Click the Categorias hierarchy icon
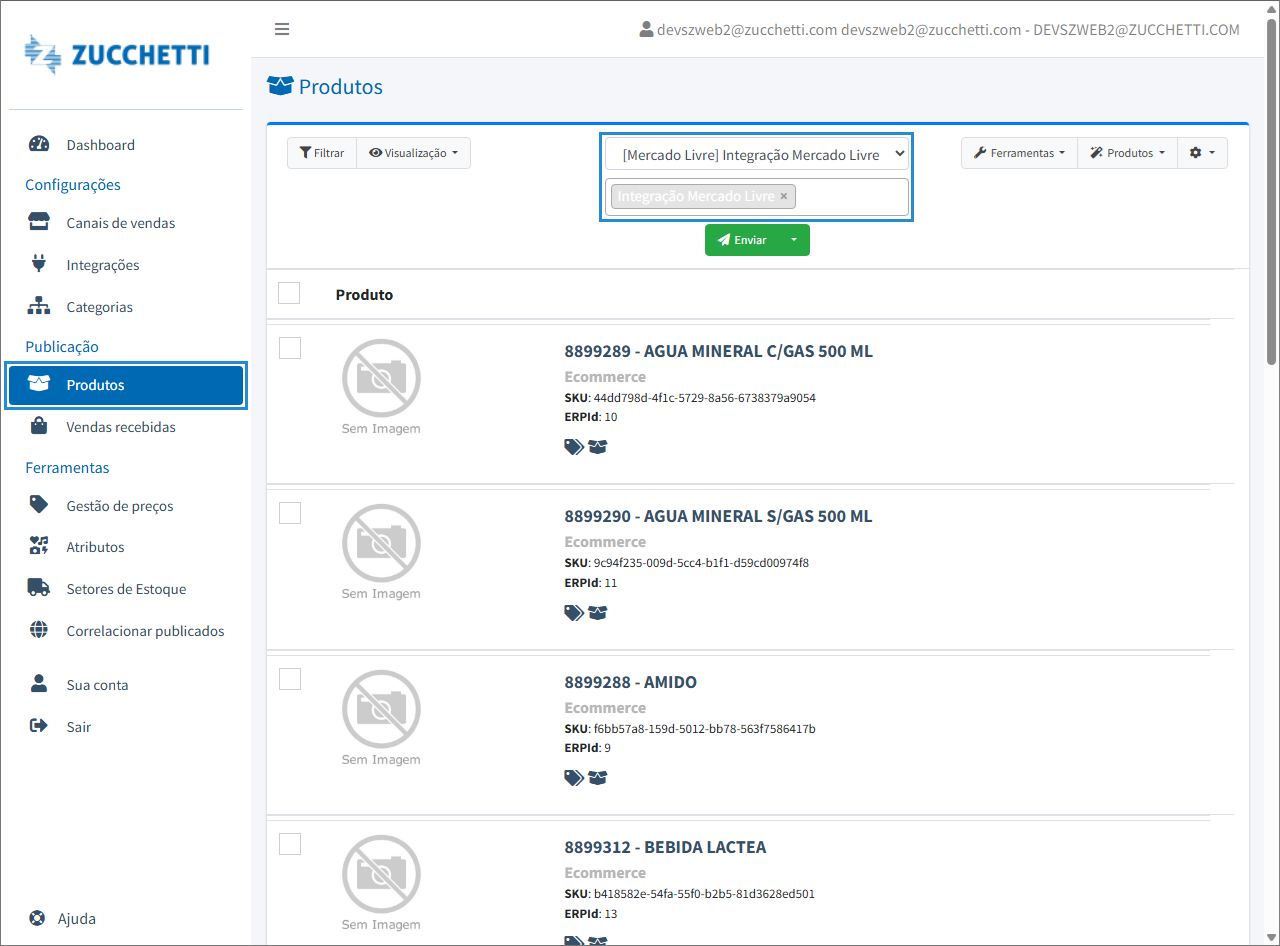1280x946 pixels. pyautogui.click(x=39, y=306)
